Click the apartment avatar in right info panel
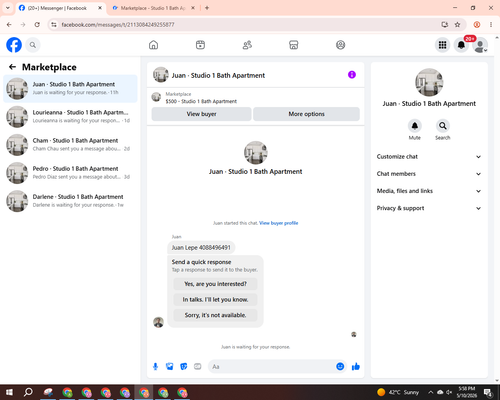 click(429, 82)
